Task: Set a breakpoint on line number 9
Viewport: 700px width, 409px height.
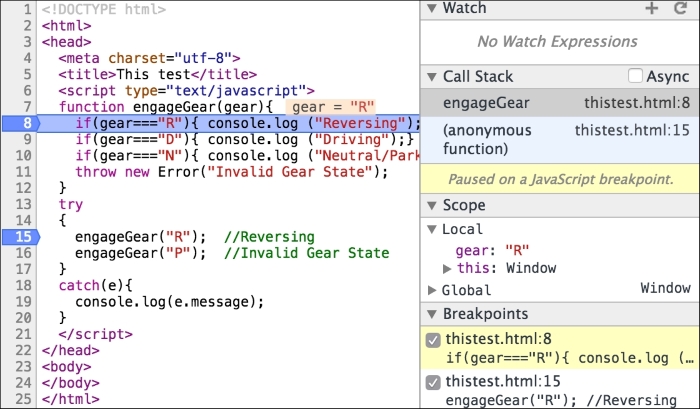Action: 27,139
